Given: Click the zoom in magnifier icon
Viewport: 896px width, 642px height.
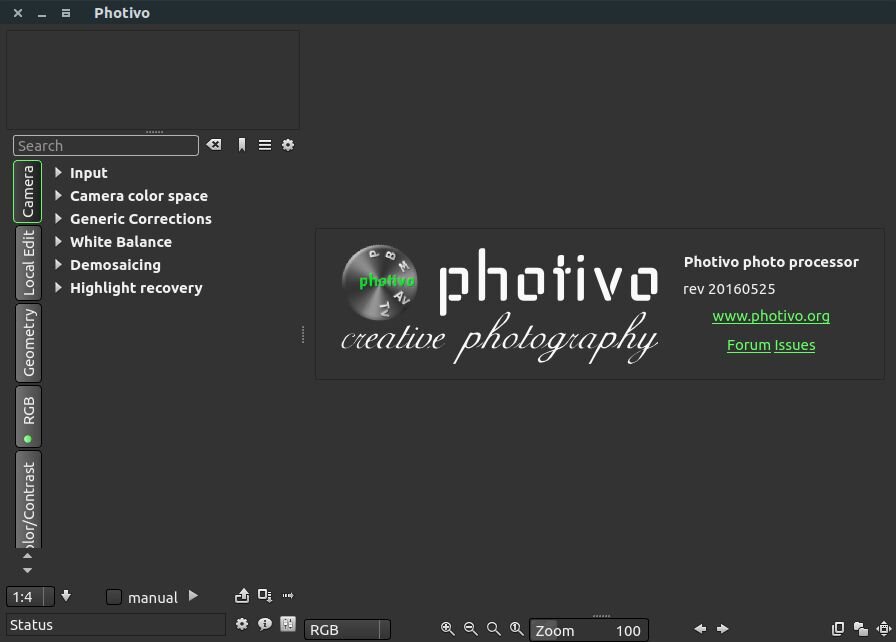Looking at the screenshot, I should click(447, 629).
